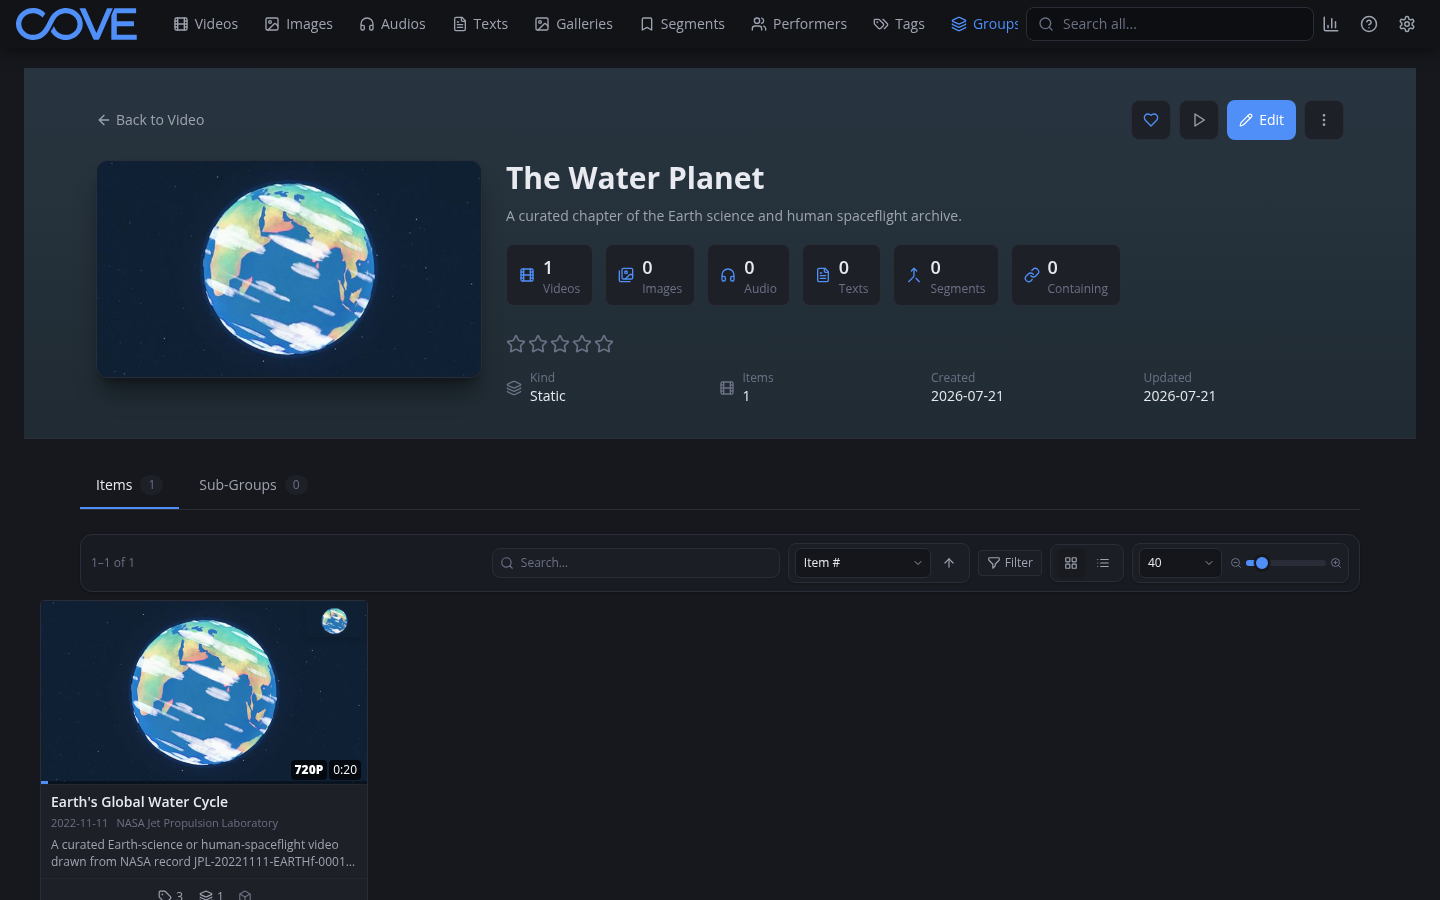Toggle favorite heart for this group

coord(1151,120)
